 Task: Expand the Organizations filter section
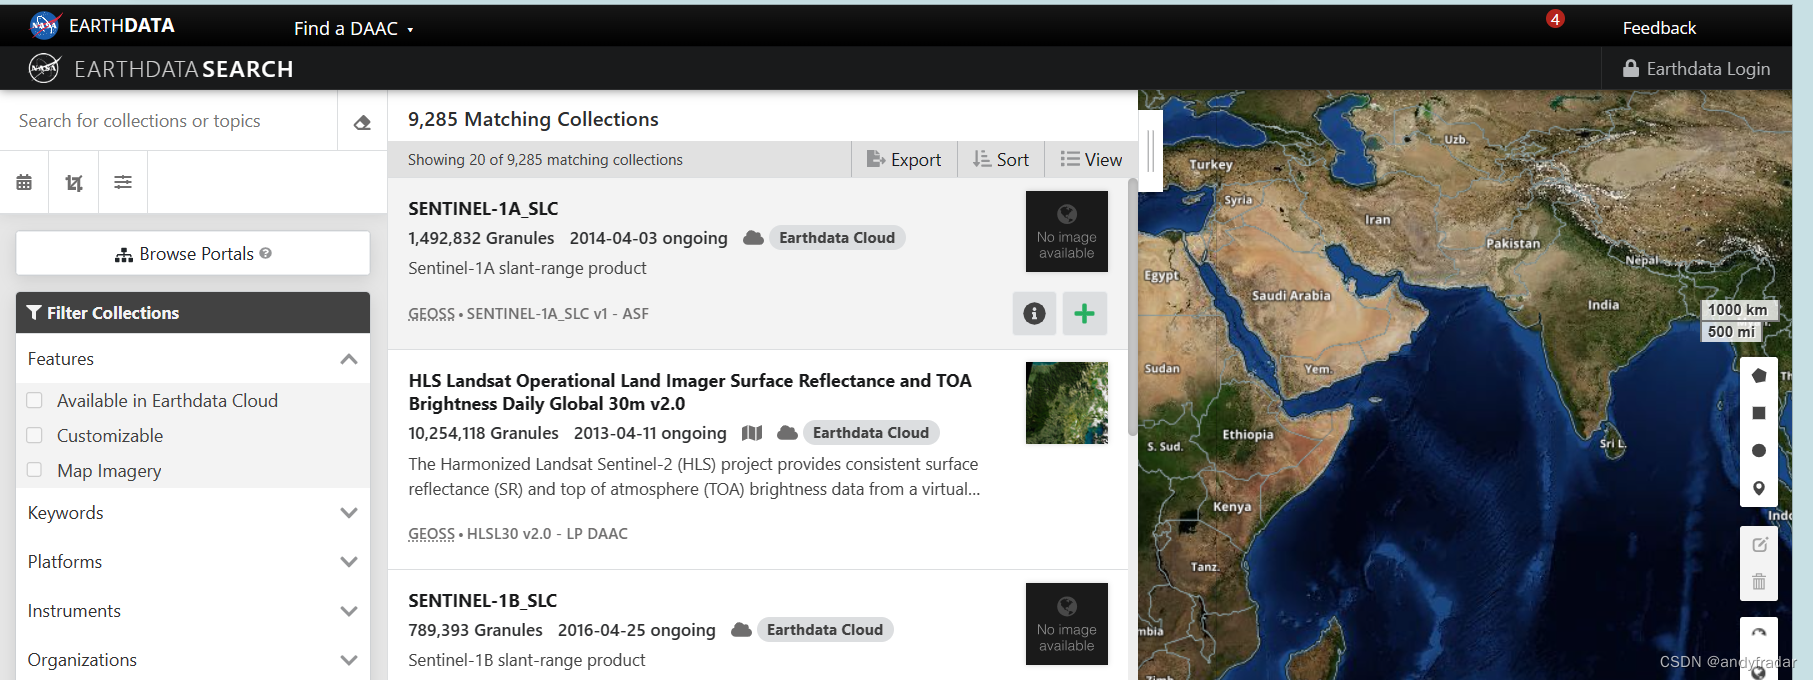click(x=193, y=660)
